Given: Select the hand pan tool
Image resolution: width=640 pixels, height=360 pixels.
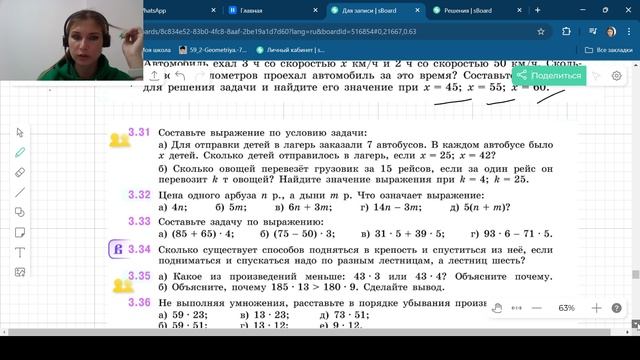Looking at the screenshot, I should (x=497, y=308).
